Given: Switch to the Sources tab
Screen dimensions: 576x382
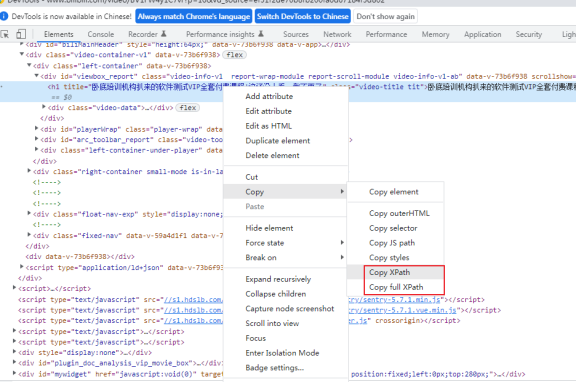Looking at the screenshot, I should (296, 34).
